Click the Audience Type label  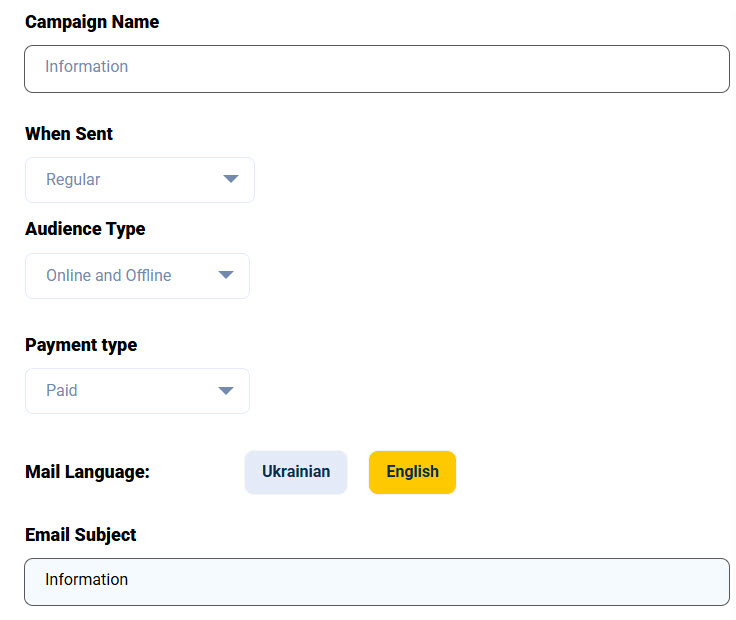(85, 229)
